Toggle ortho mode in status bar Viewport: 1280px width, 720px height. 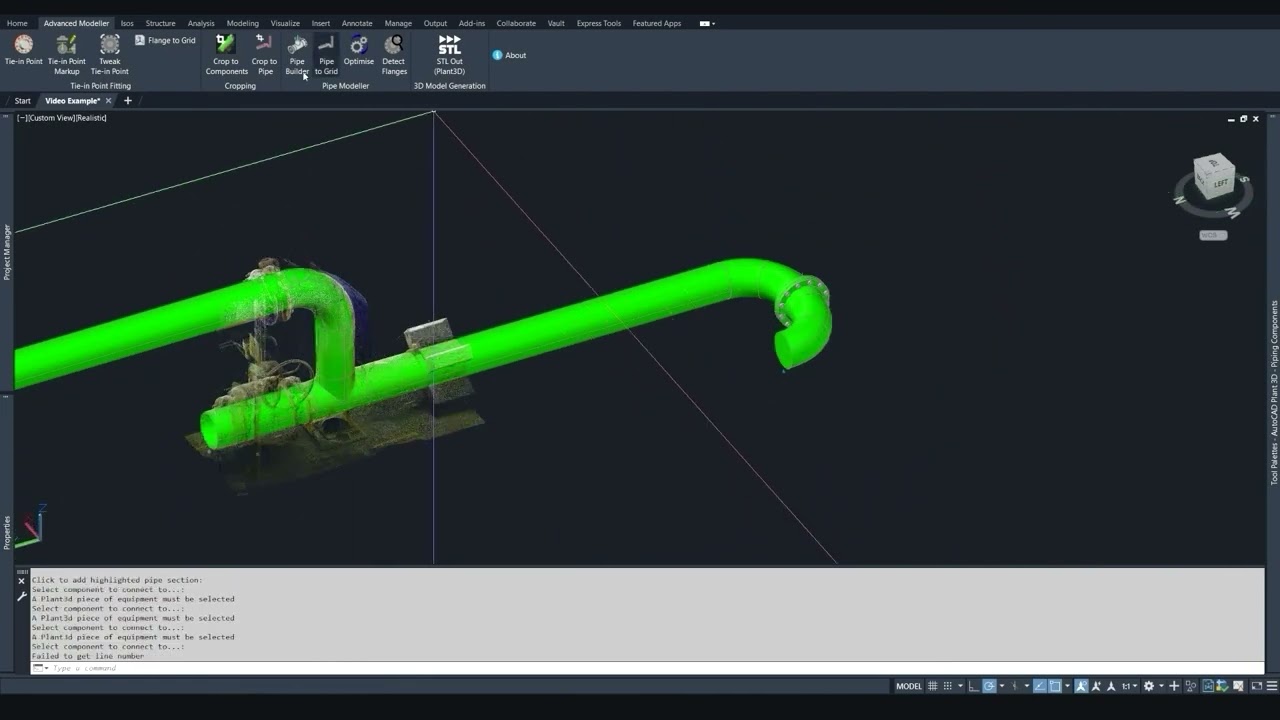tap(973, 686)
